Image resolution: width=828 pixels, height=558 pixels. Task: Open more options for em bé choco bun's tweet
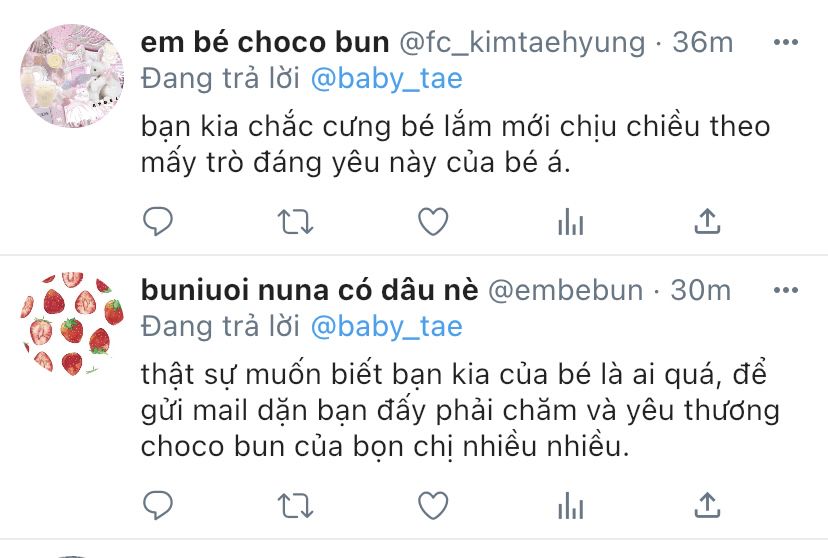pos(785,42)
